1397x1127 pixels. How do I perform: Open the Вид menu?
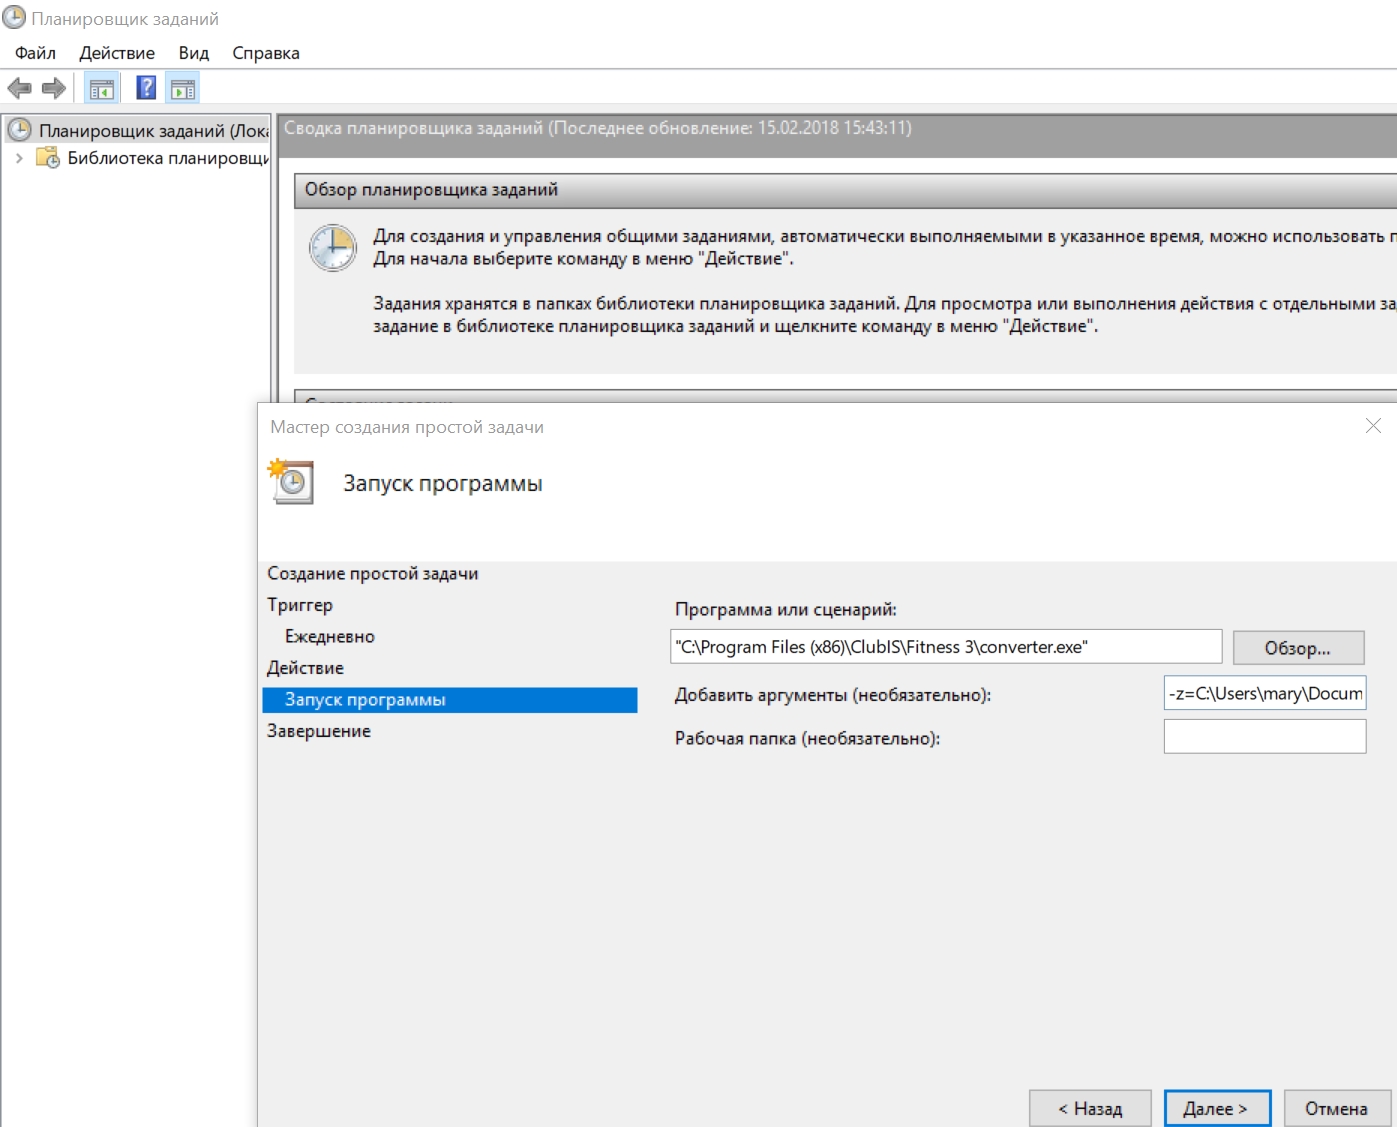(x=194, y=53)
